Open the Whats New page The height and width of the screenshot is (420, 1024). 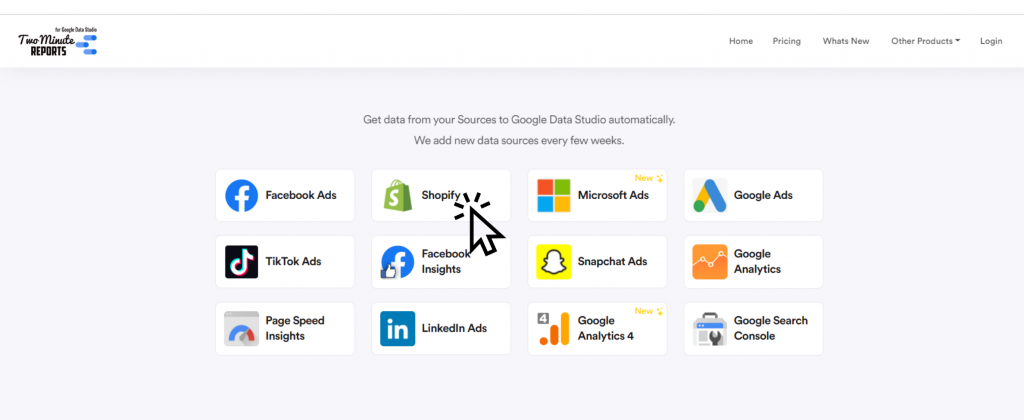coord(846,41)
